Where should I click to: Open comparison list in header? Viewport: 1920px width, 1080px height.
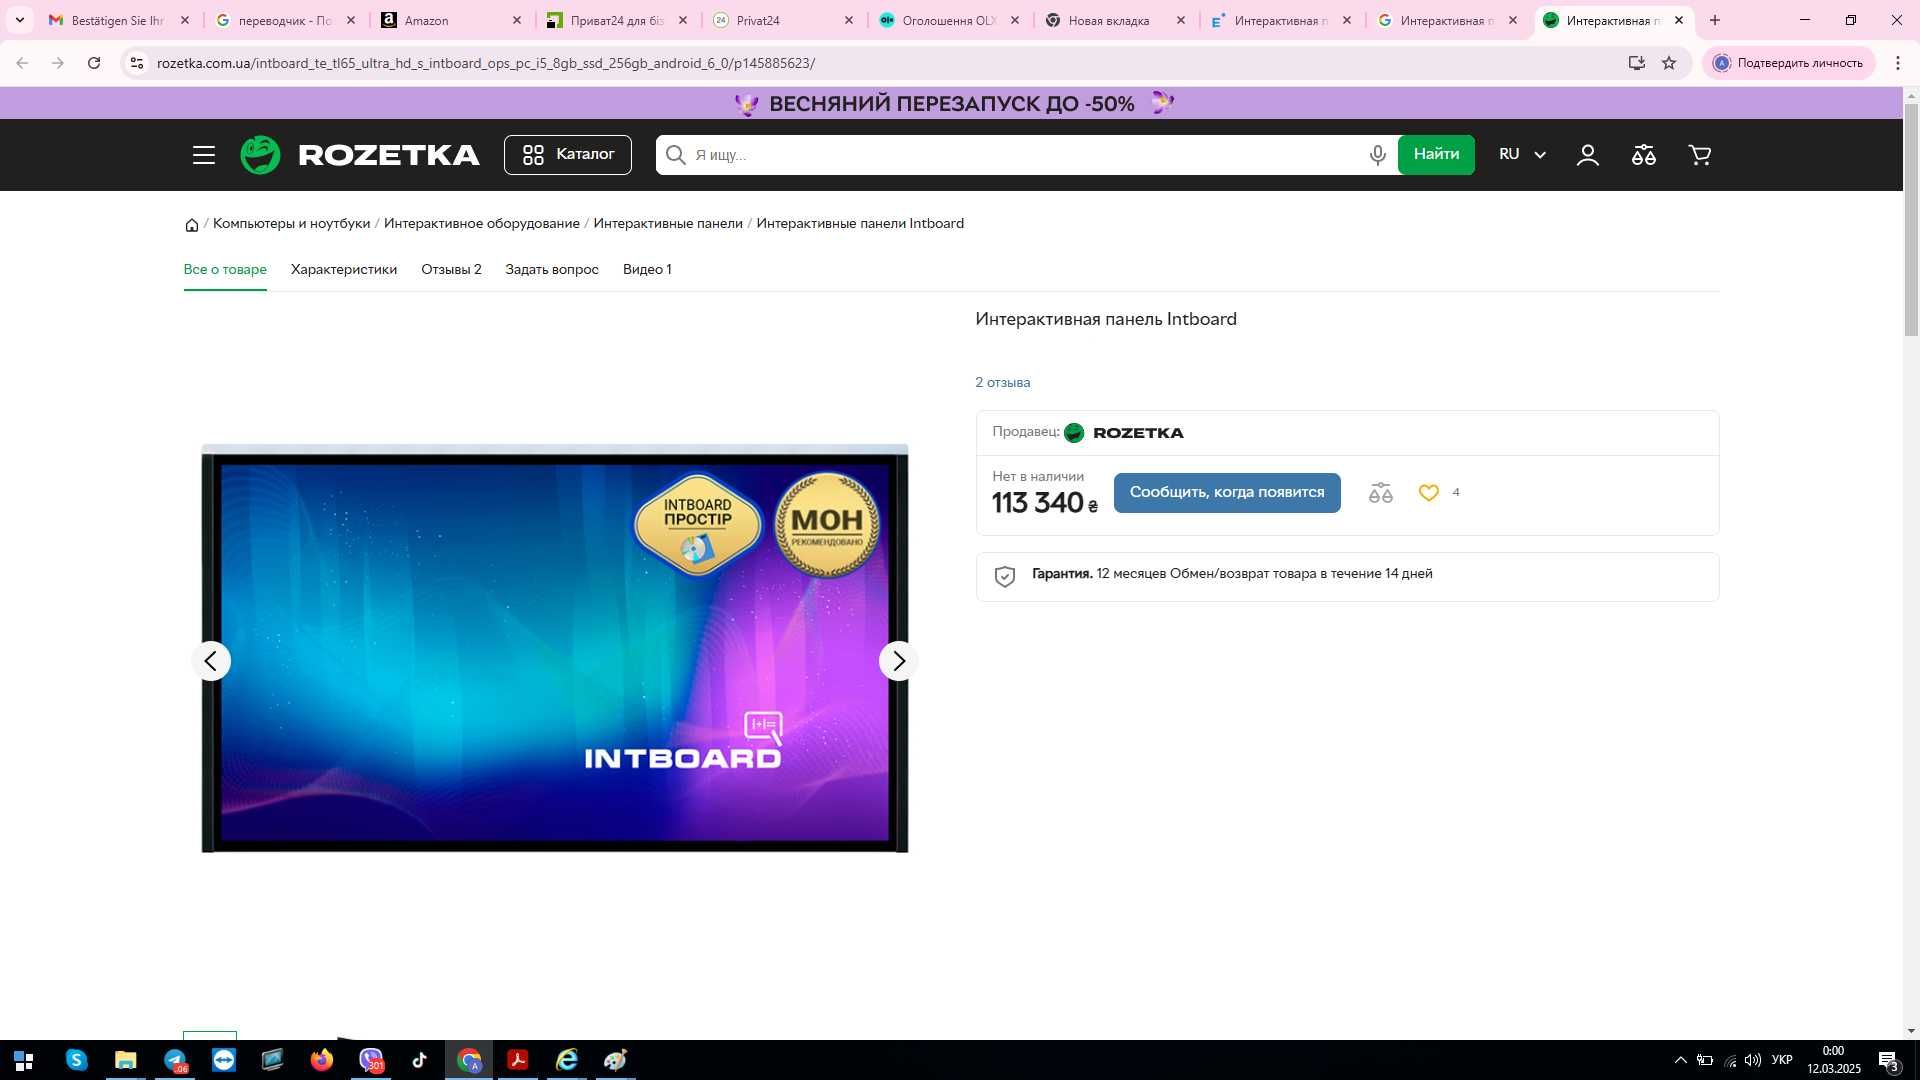[1644, 155]
